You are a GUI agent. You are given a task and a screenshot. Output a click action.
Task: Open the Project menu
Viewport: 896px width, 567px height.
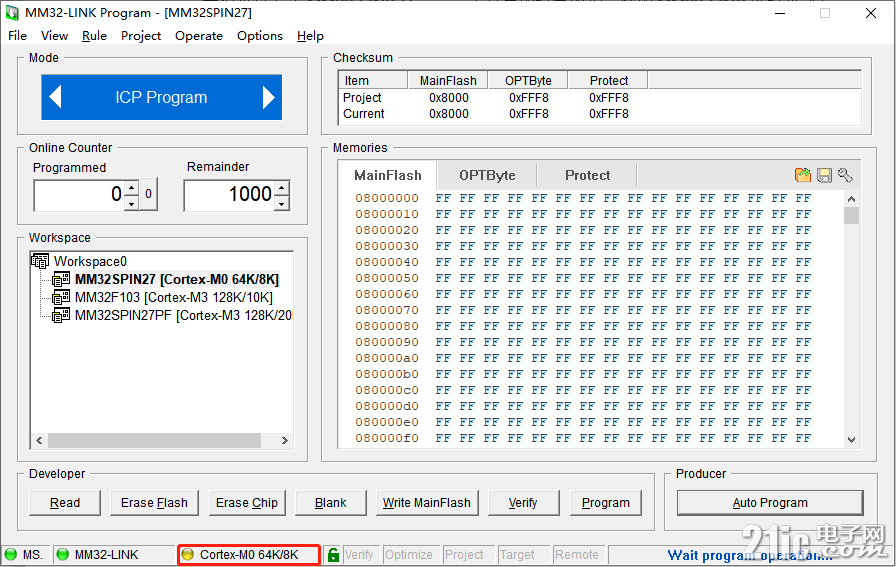pos(141,35)
